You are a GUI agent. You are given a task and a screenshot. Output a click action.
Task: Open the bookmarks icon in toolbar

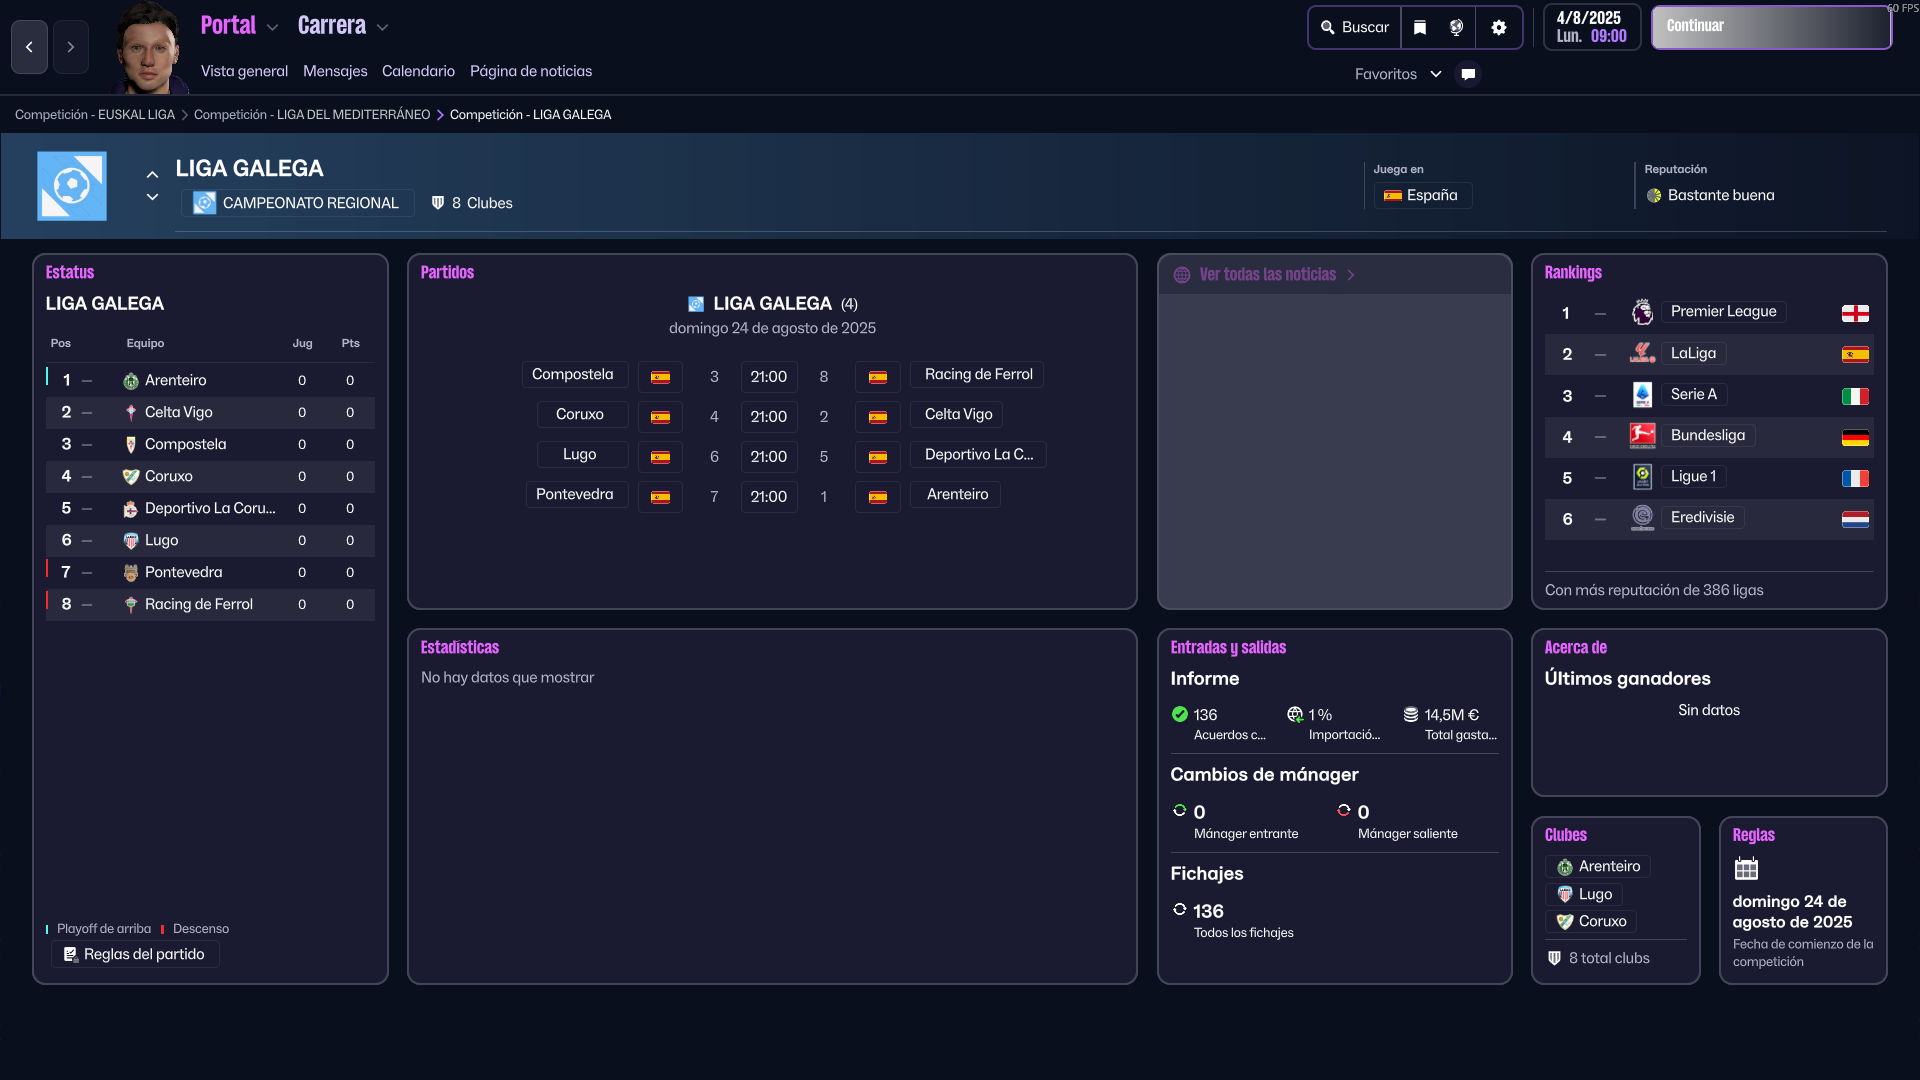pyautogui.click(x=1420, y=28)
